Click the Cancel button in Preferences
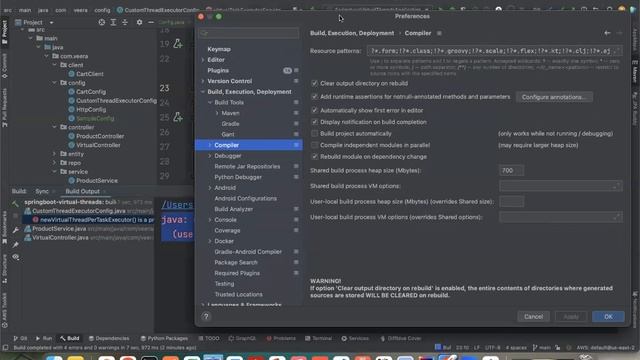Screen dimensions: 640x360 [x=533, y=316]
